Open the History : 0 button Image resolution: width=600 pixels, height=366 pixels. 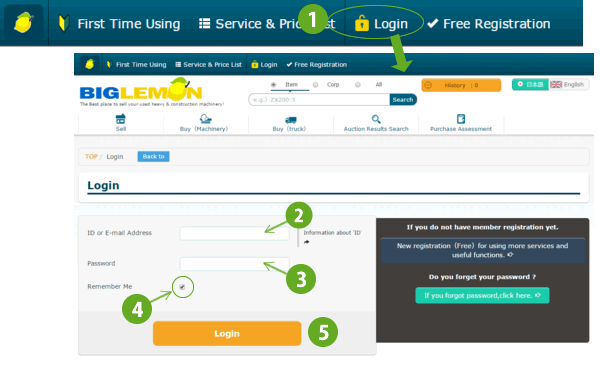pos(461,85)
